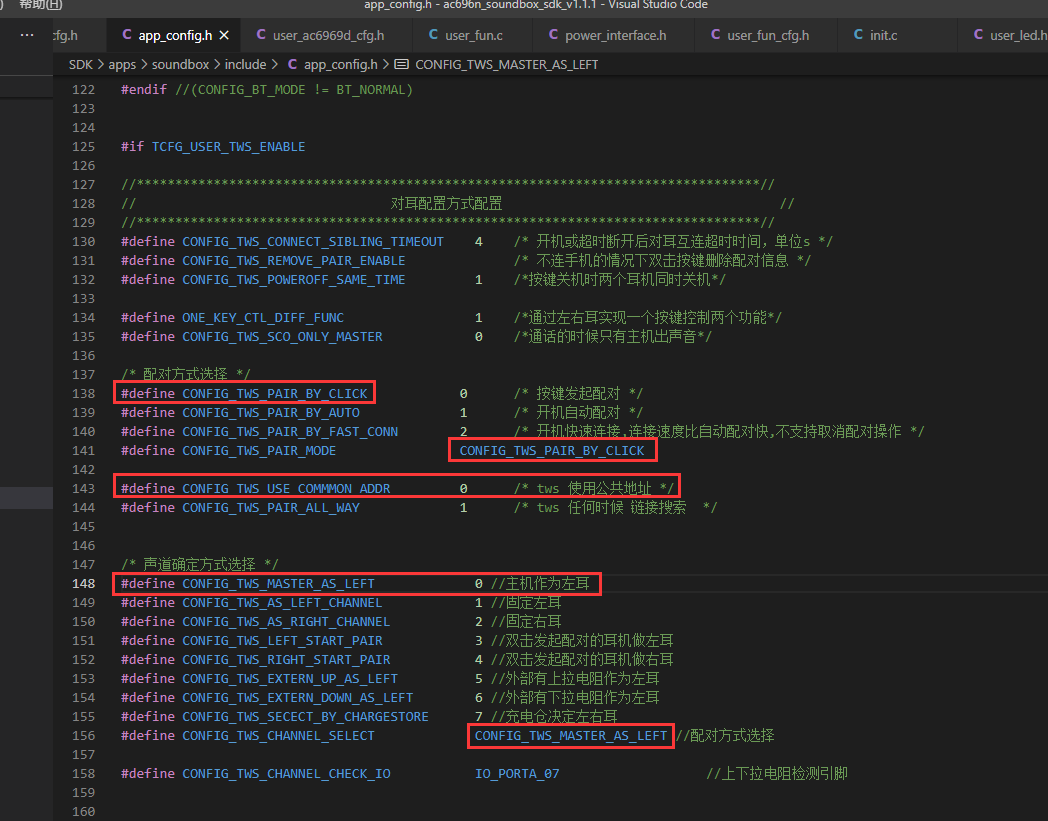This screenshot has width=1048, height=821.
Task: Click the IO_PORTA_07 value
Action: (x=517, y=774)
